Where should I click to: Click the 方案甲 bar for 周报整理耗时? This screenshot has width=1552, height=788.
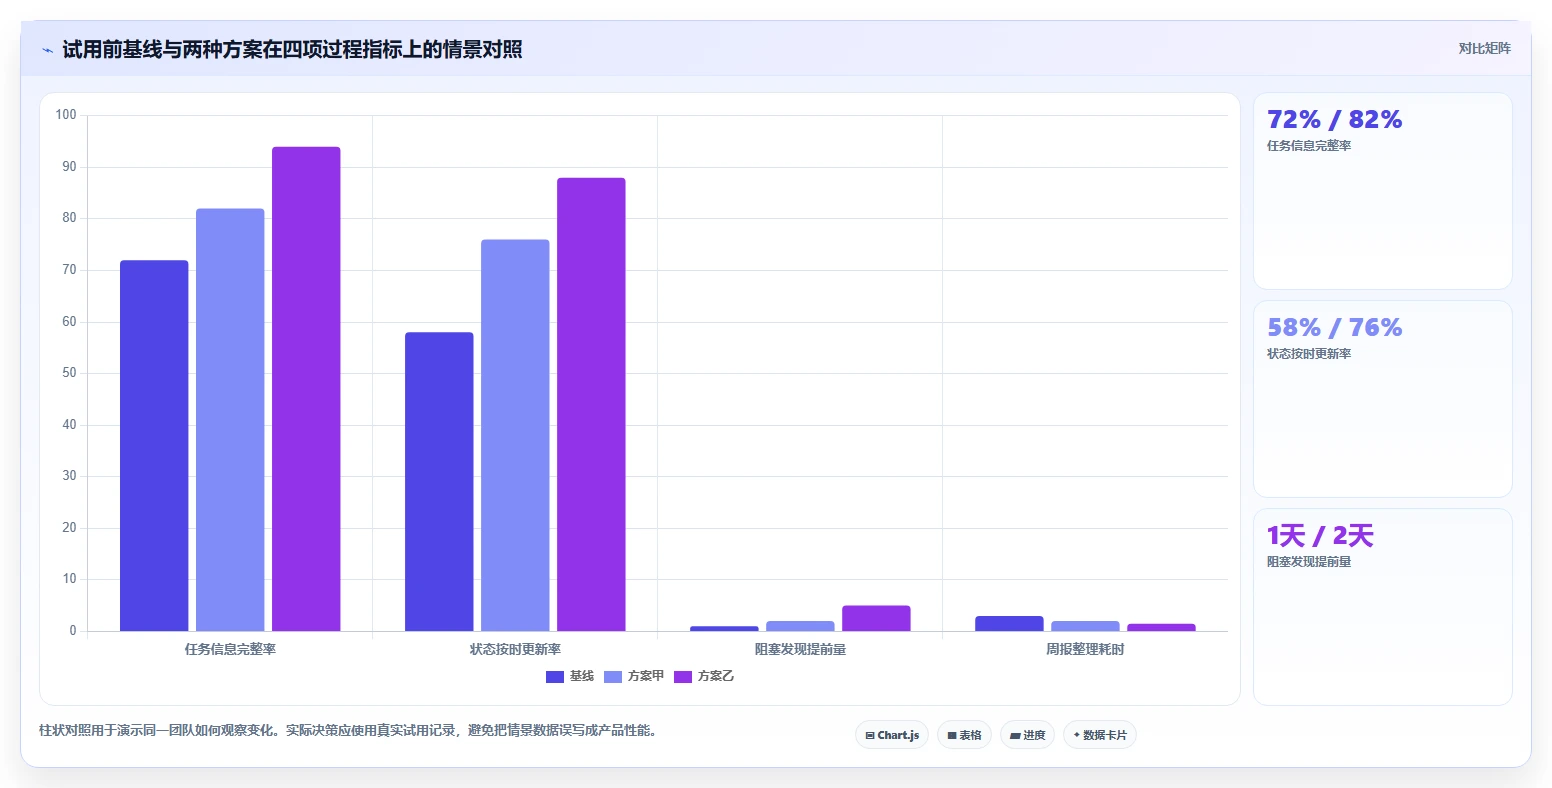click(1085, 626)
